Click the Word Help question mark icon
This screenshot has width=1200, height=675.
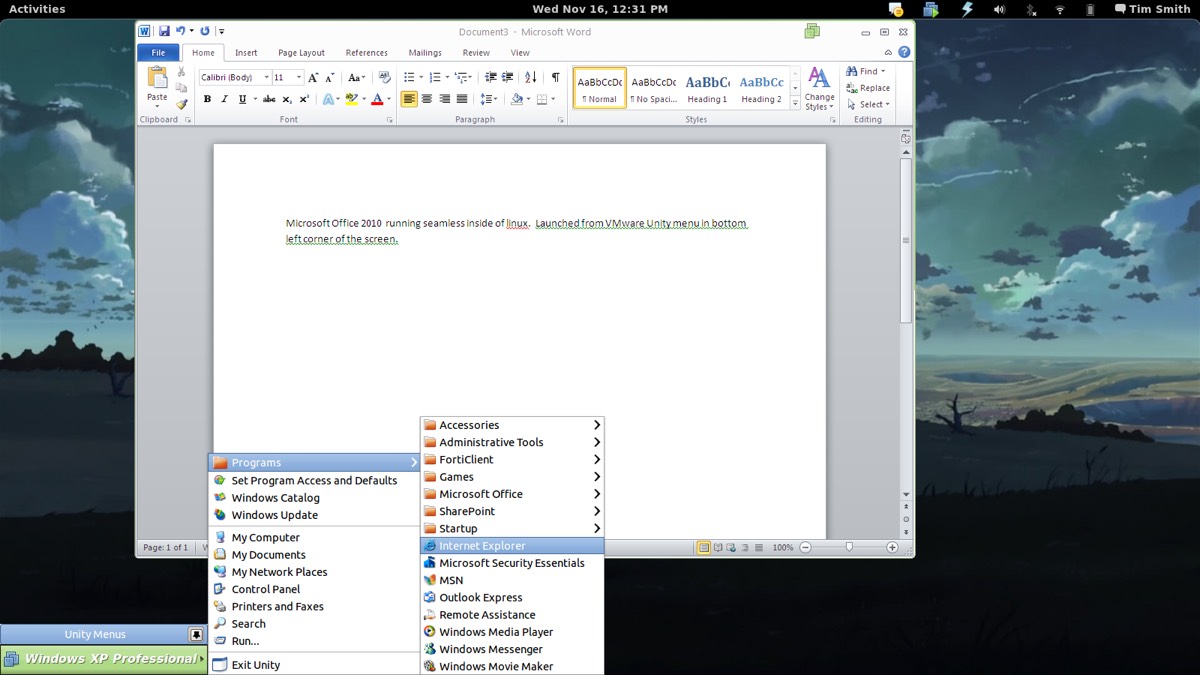904,52
